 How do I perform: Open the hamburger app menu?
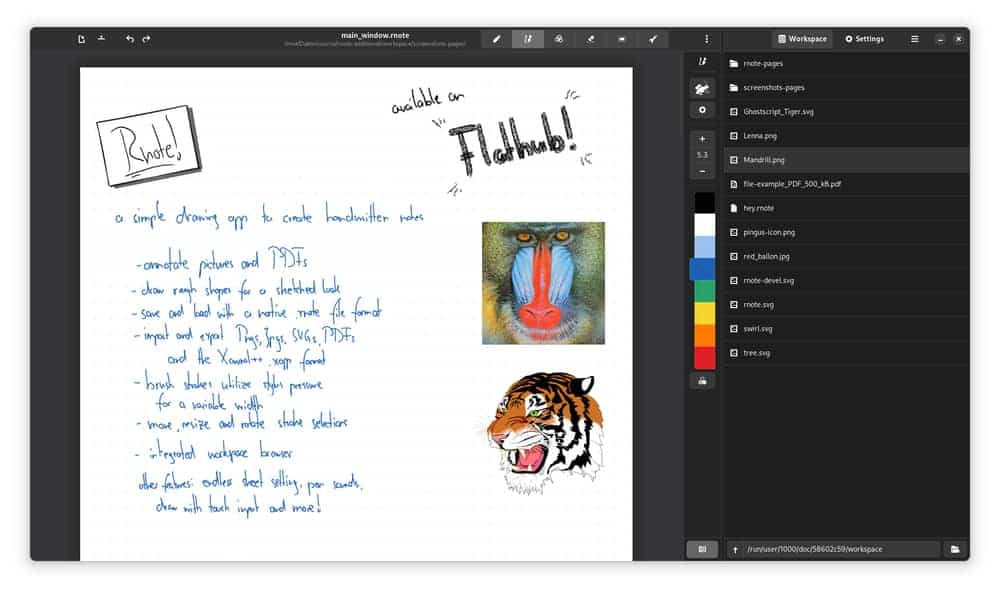[915, 39]
